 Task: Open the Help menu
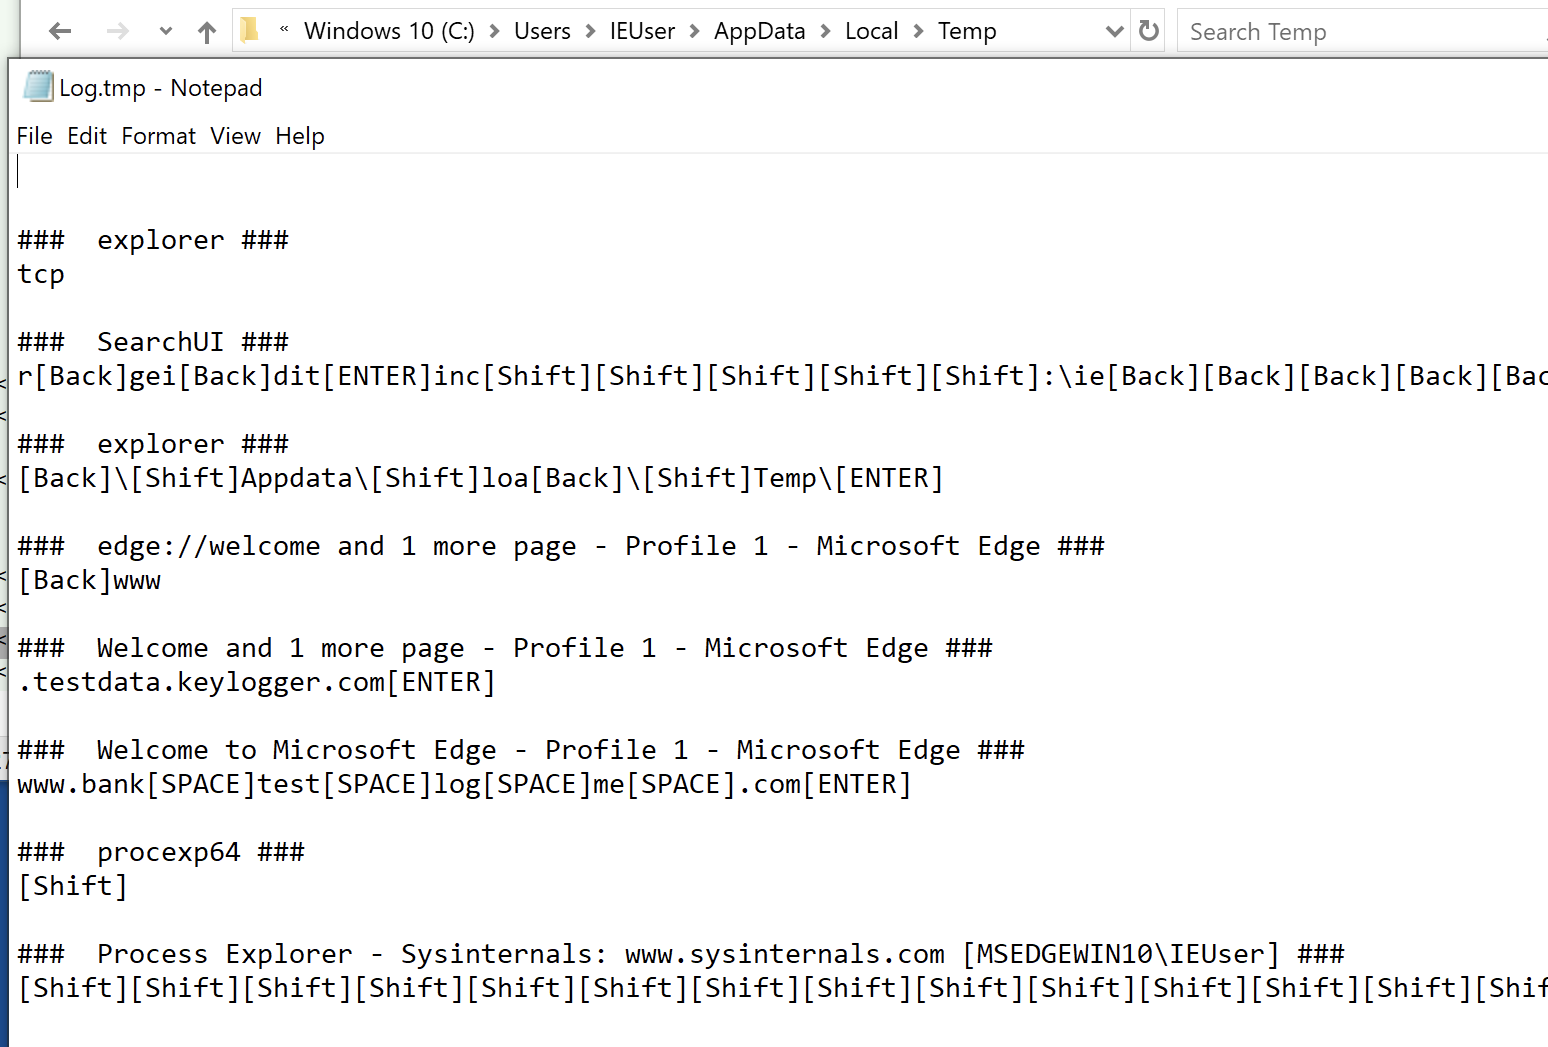(300, 136)
